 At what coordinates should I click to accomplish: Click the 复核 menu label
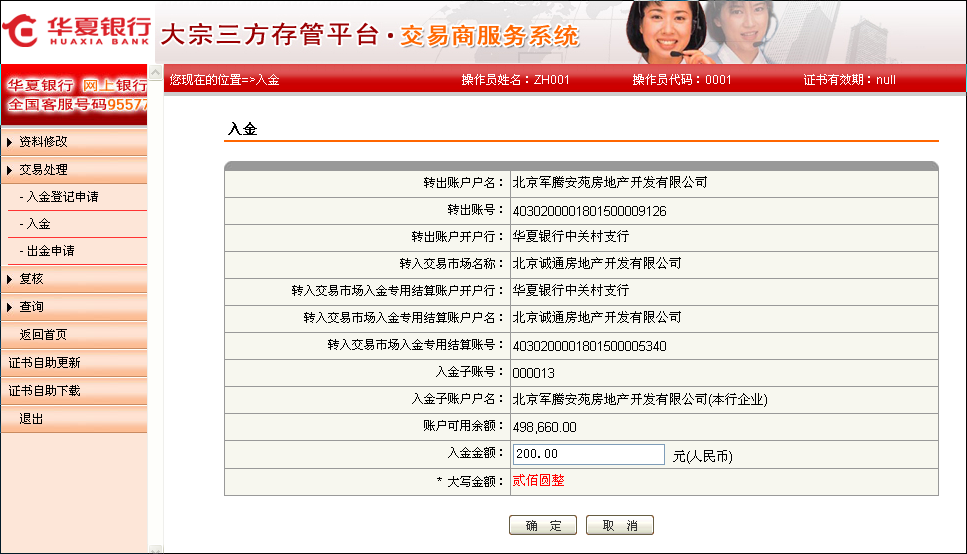point(31,279)
